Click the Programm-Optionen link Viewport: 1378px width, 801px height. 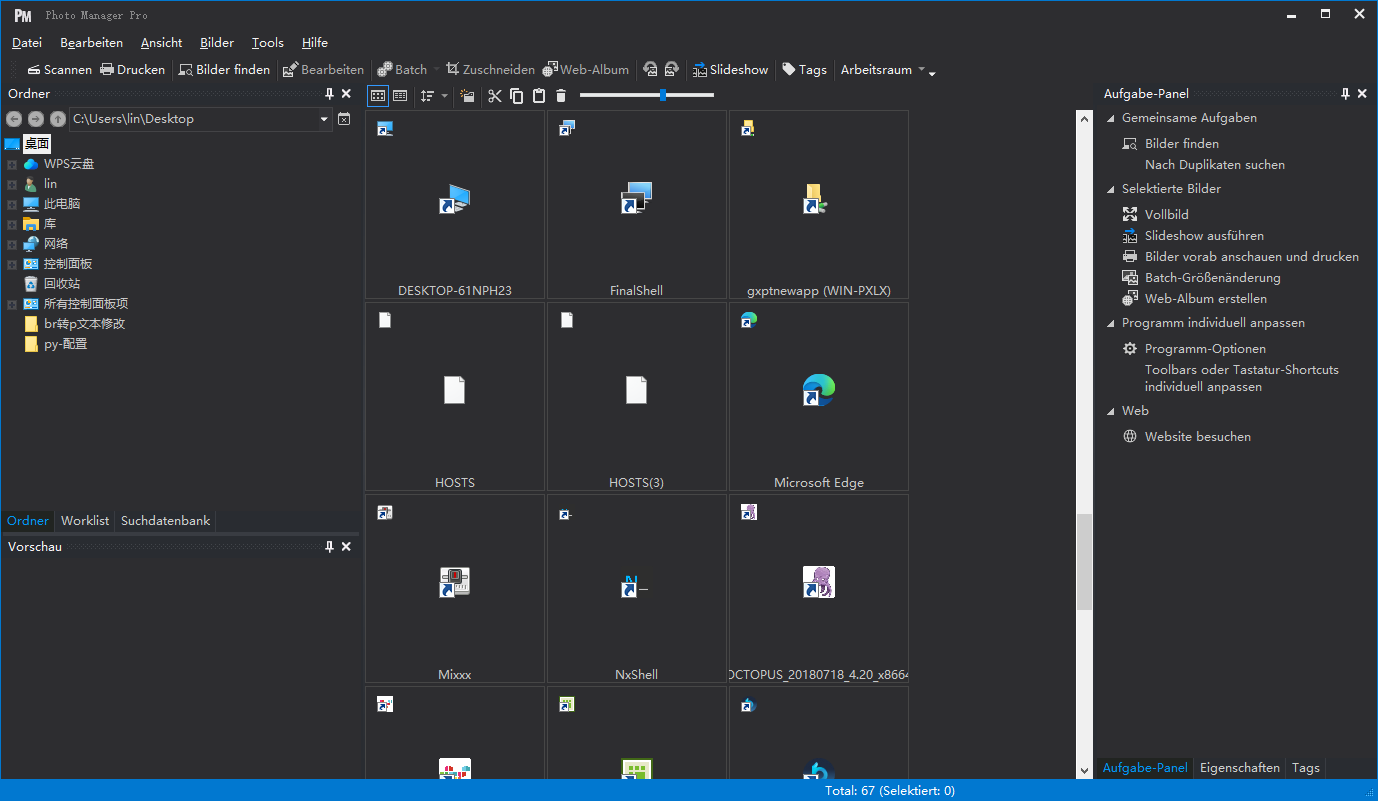1205,349
